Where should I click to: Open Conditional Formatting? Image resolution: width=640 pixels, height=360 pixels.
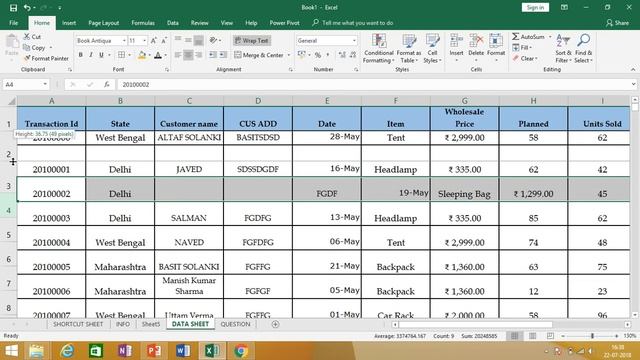point(379,49)
